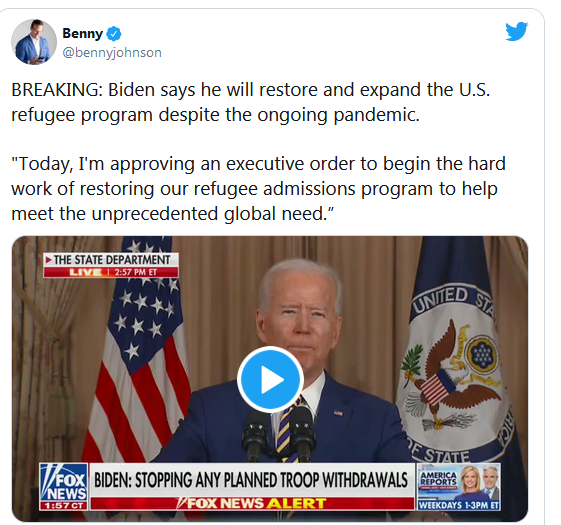Play the embedded Fox News video
The height and width of the screenshot is (525, 561).
270,379
